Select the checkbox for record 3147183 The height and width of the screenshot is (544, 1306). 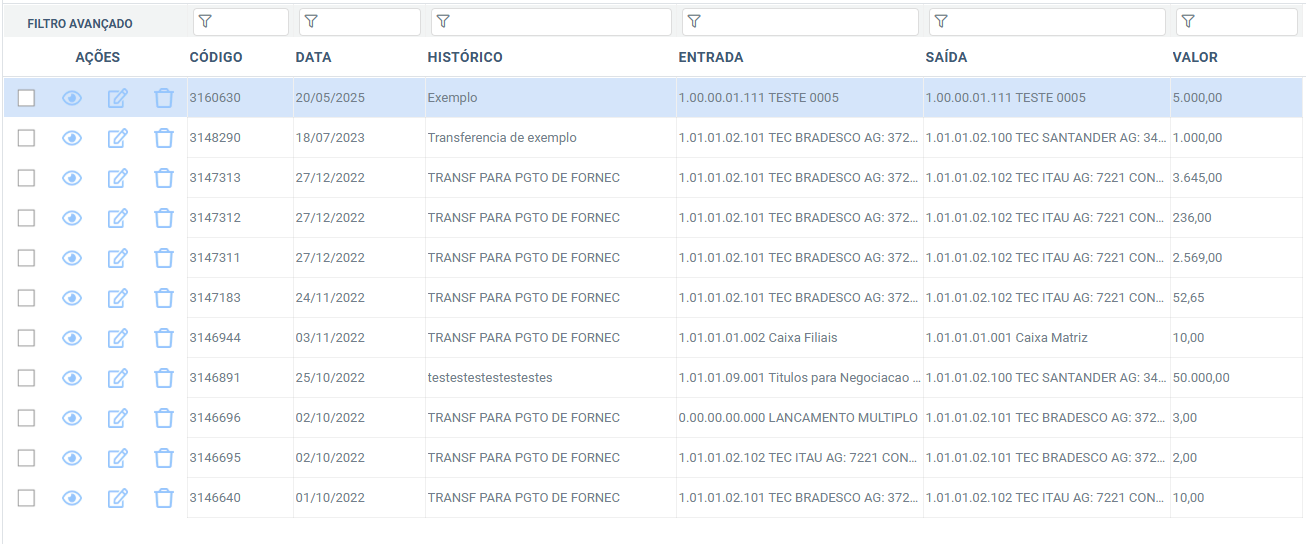pyautogui.click(x=26, y=298)
